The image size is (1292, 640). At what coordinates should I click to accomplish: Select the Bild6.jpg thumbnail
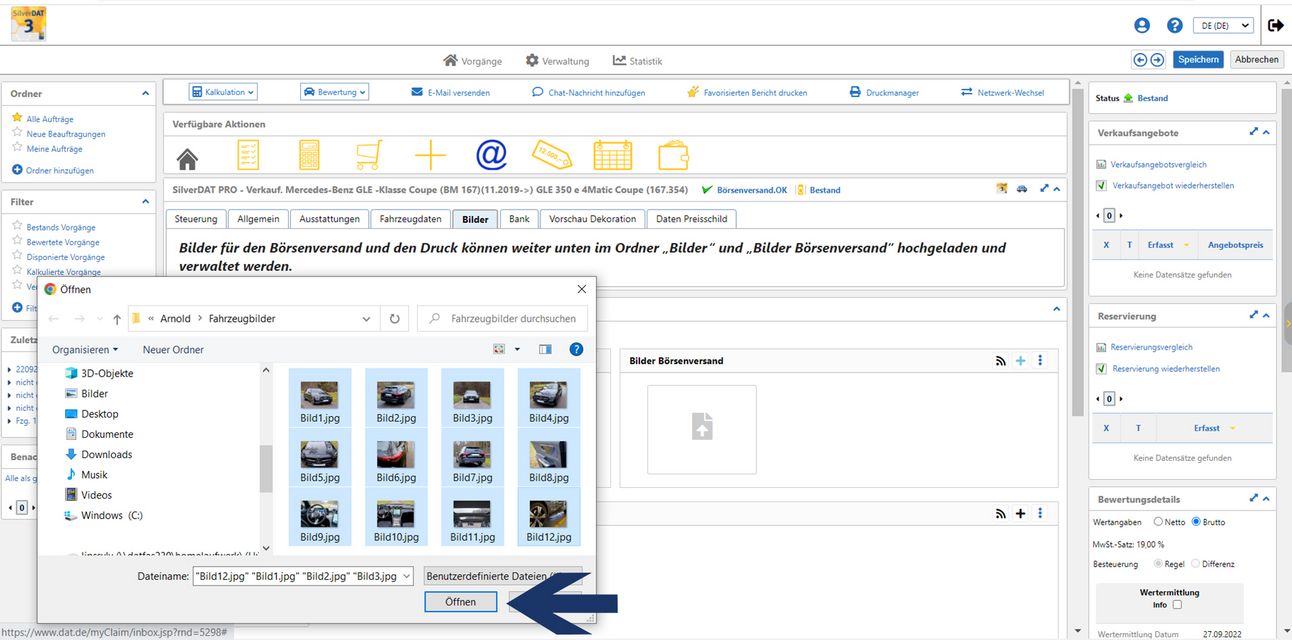click(396, 462)
